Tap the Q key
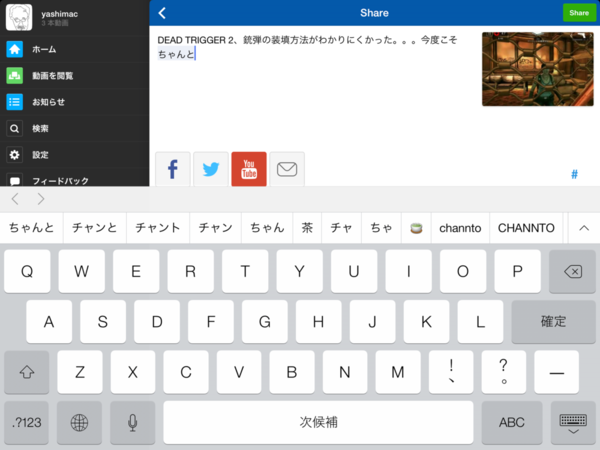The height and width of the screenshot is (450, 600). (x=27, y=271)
